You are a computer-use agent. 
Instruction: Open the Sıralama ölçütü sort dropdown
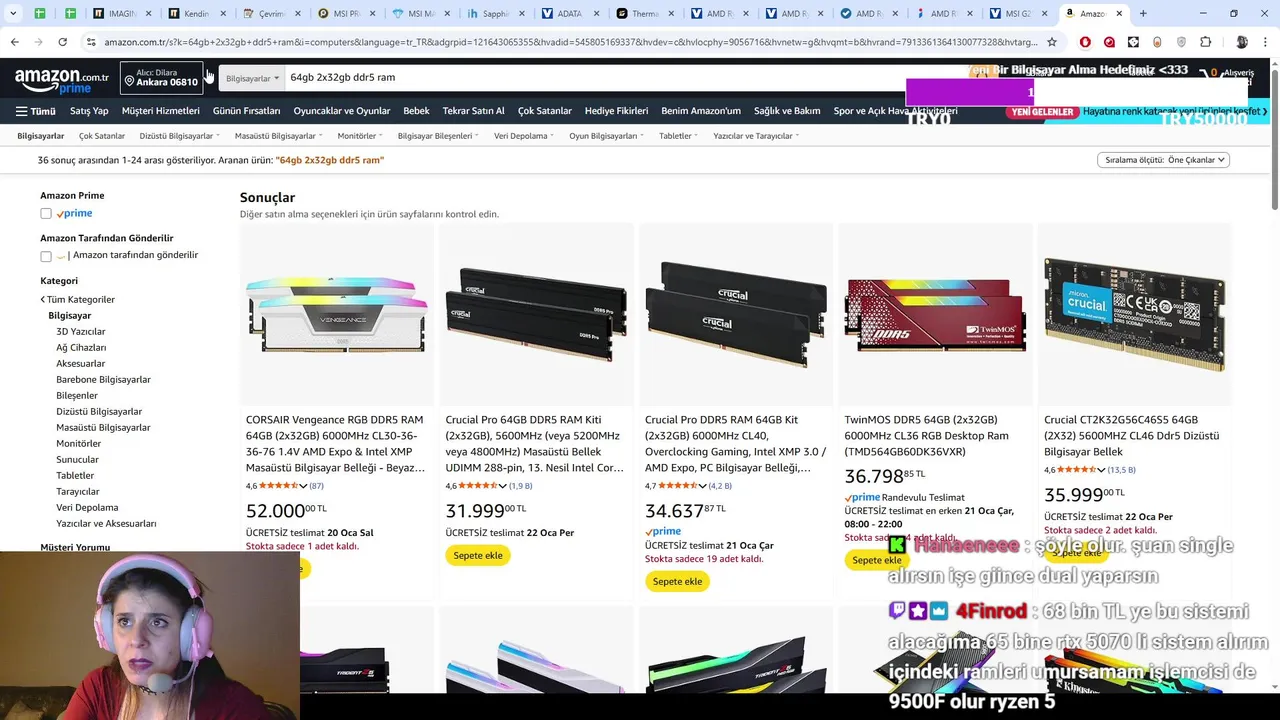tap(1163, 160)
